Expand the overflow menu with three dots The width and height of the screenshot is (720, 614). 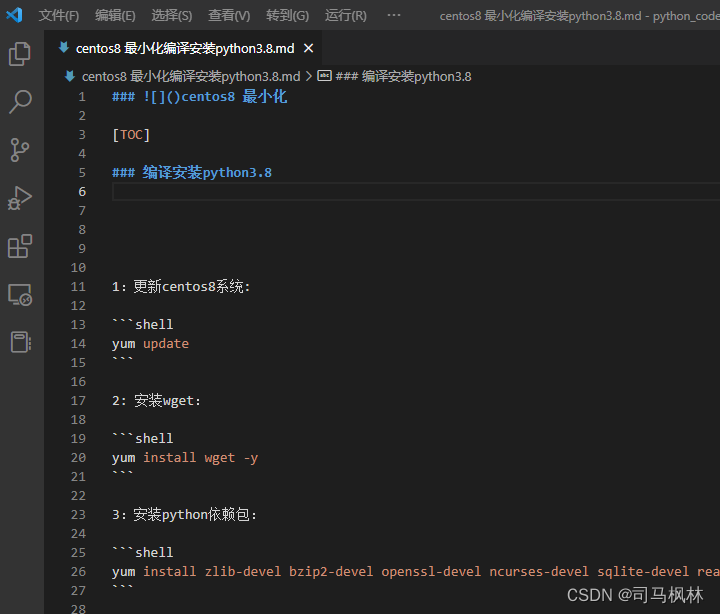pyautogui.click(x=394, y=15)
